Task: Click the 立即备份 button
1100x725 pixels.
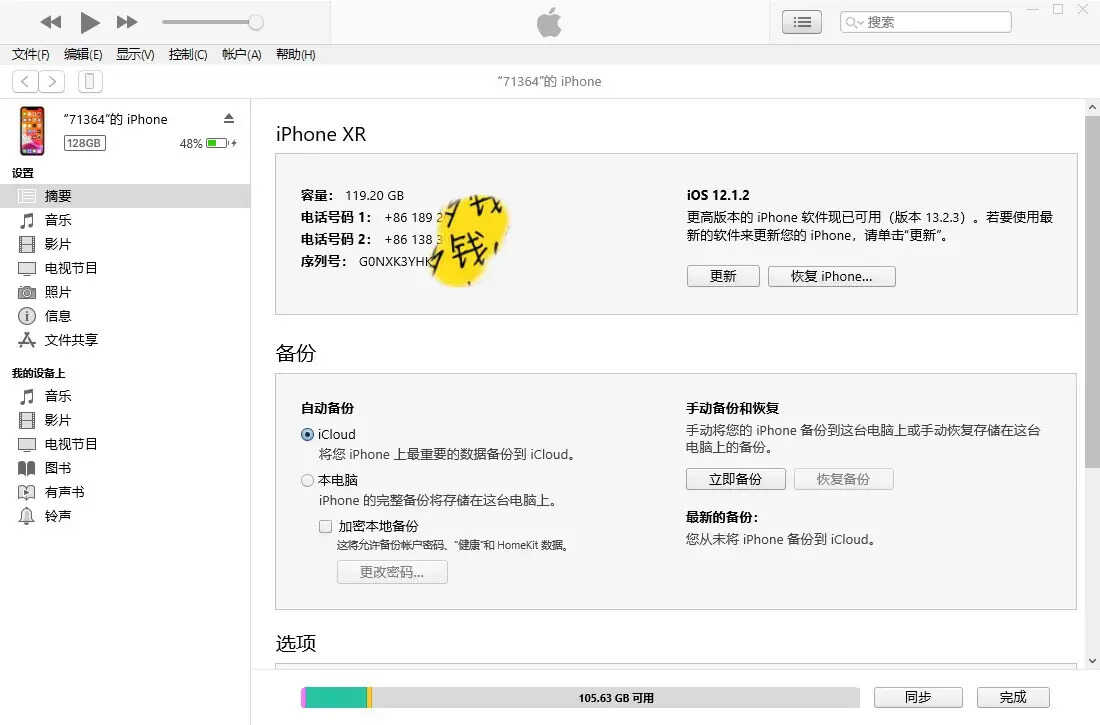Action: tap(735, 479)
